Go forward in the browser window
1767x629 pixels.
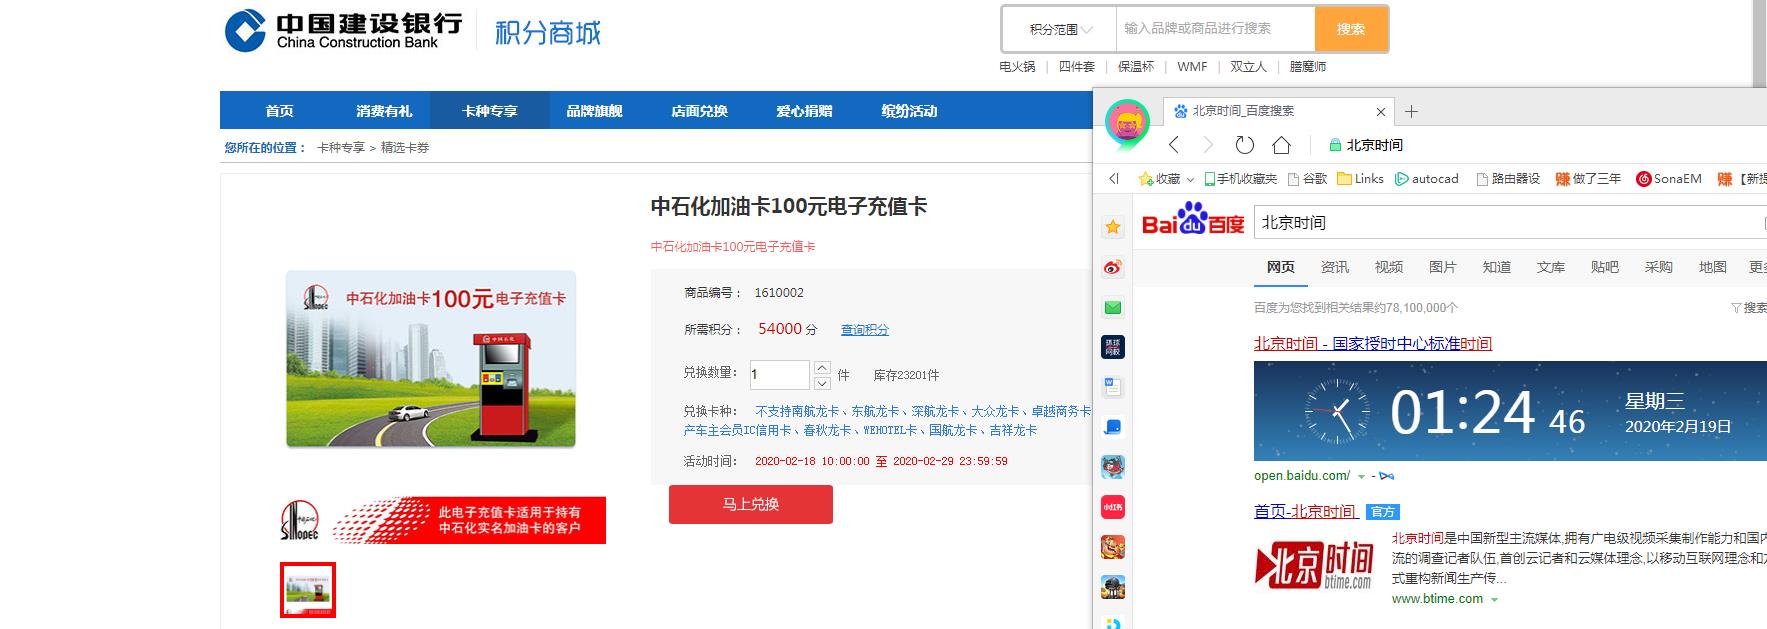(1208, 145)
